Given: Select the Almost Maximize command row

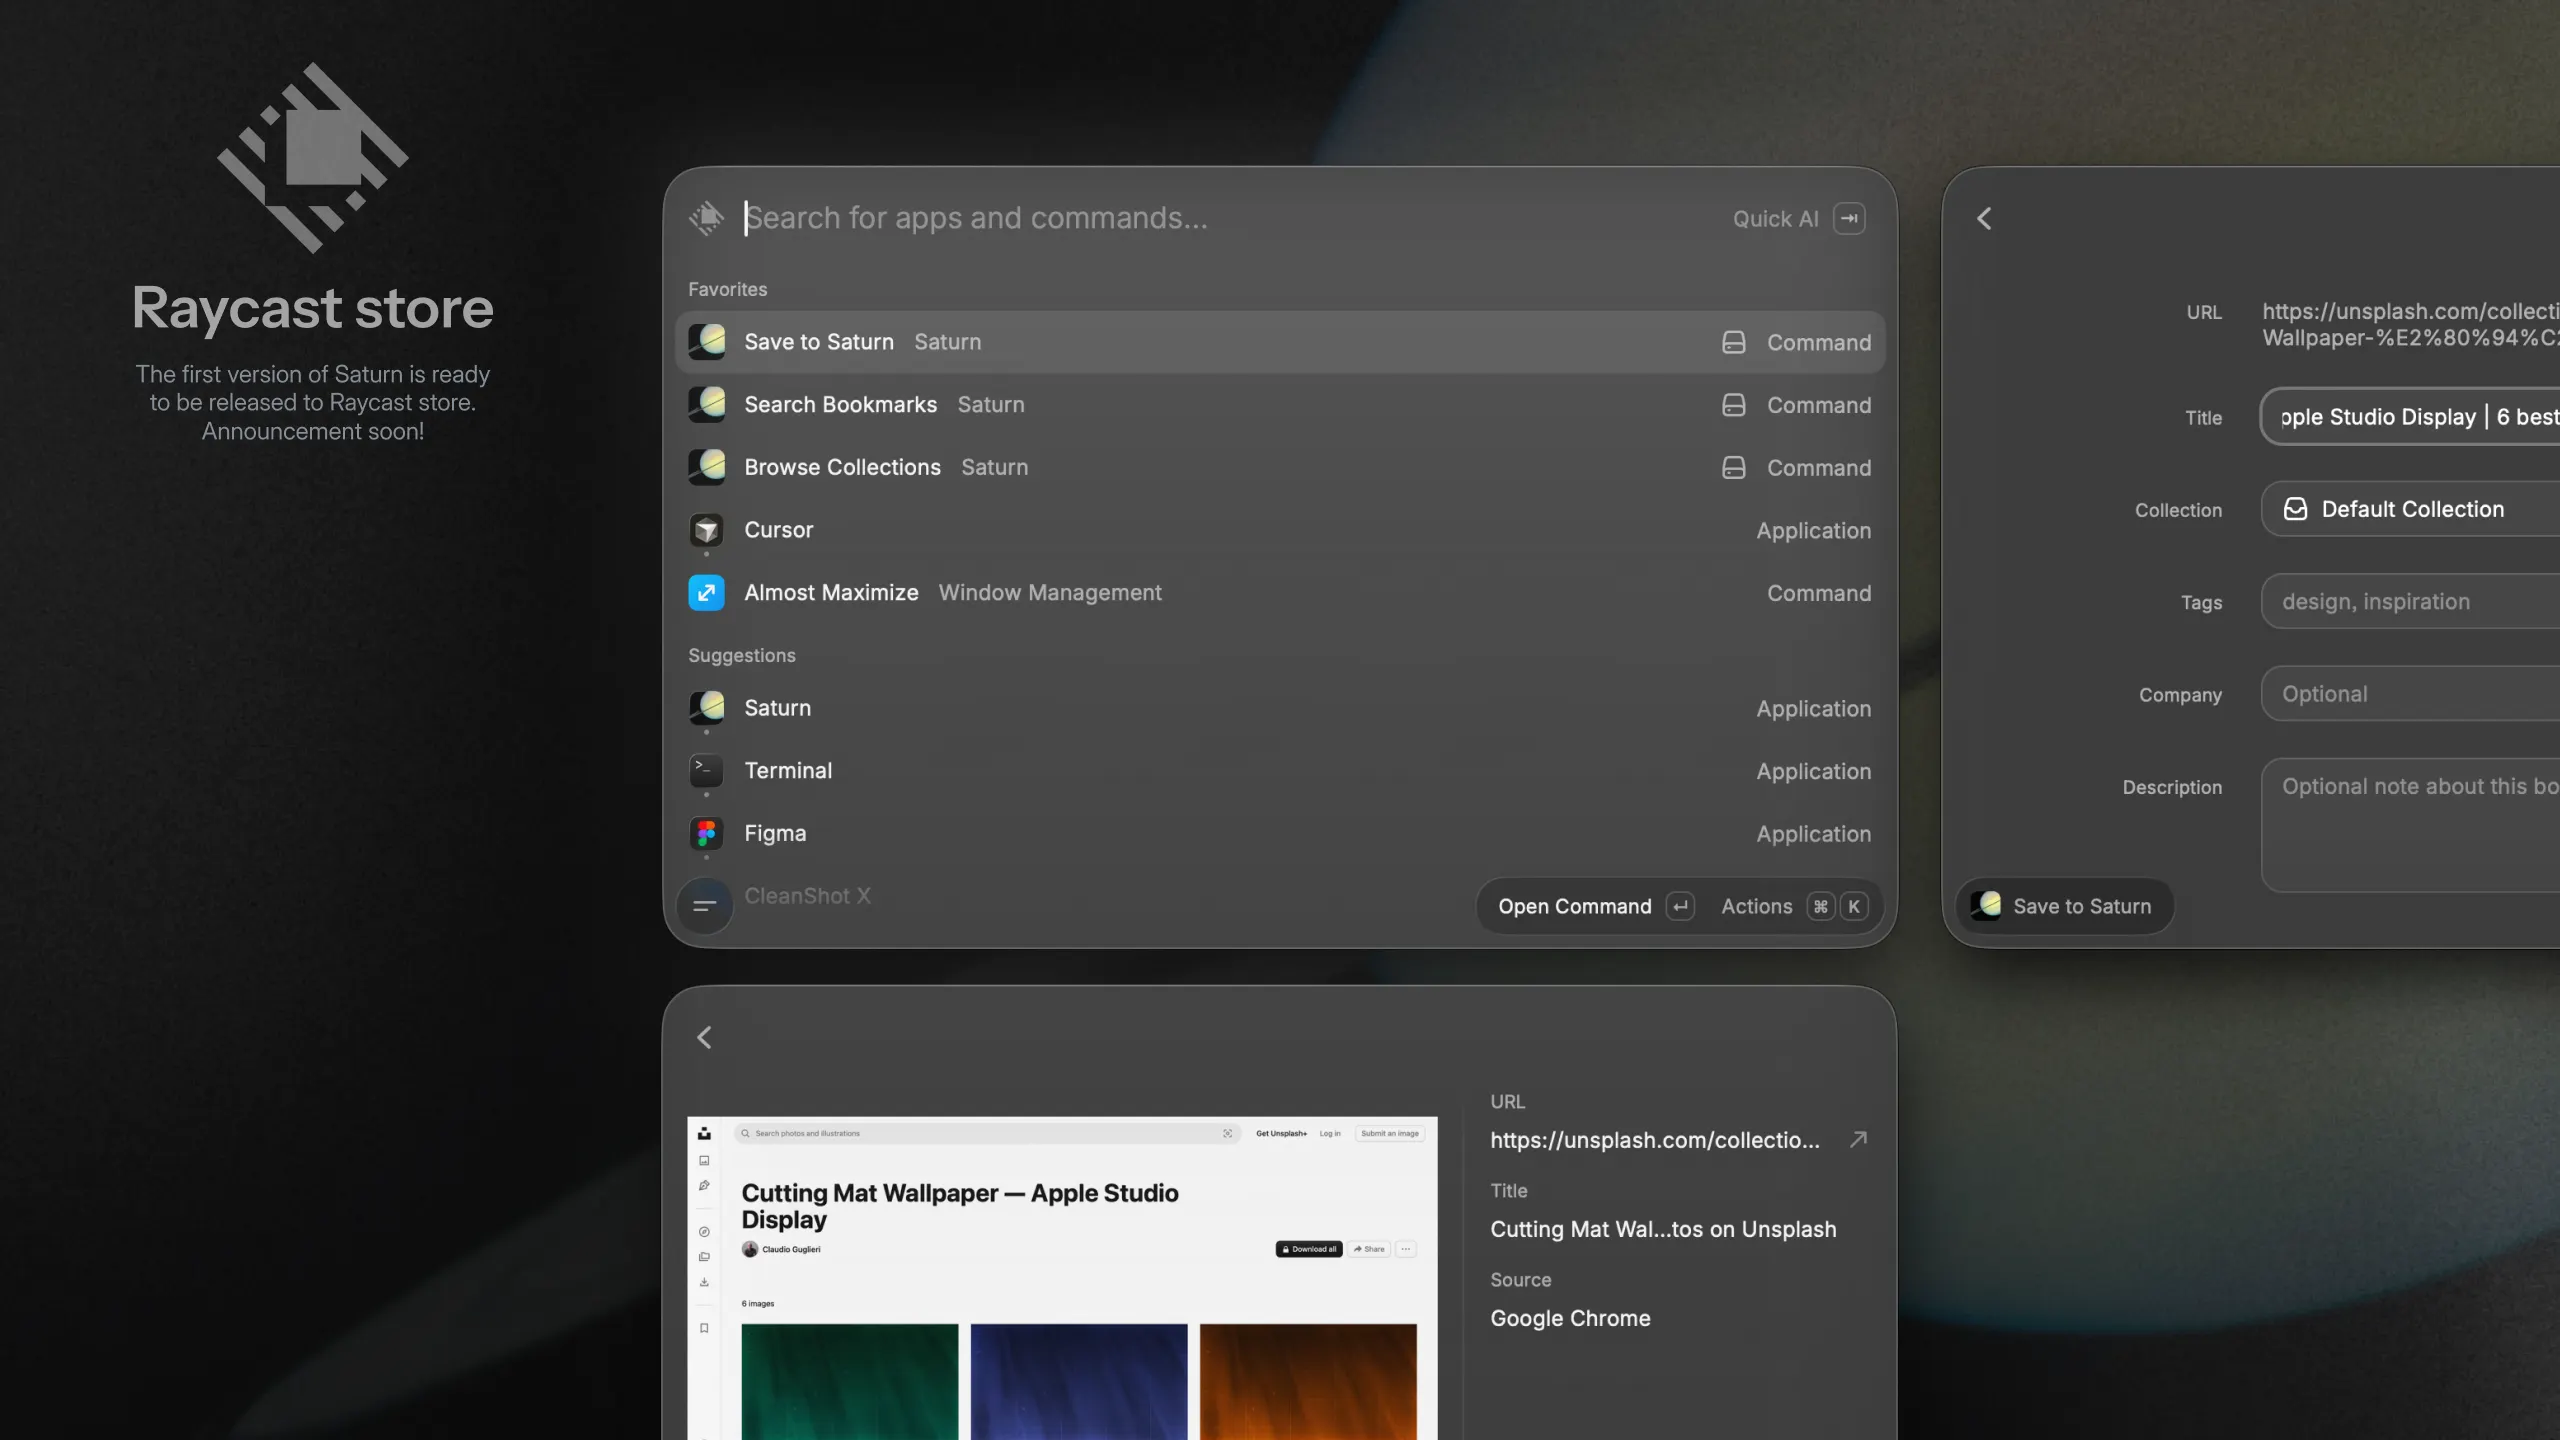Looking at the screenshot, I should 1280,593.
